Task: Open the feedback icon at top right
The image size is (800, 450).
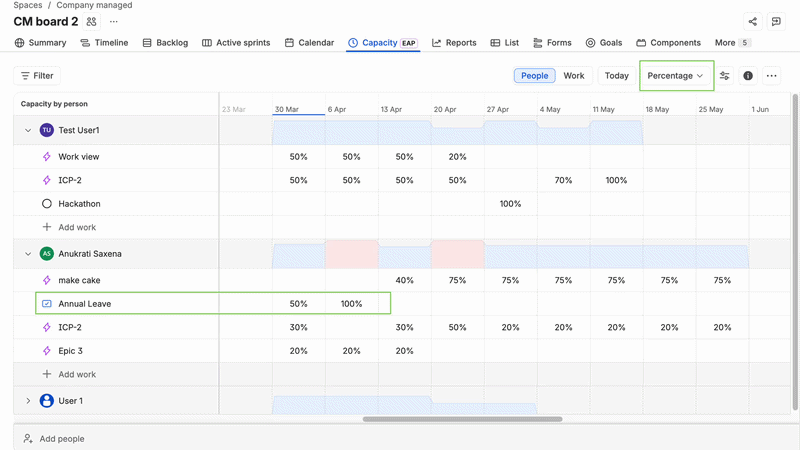Action: click(x=776, y=21)
